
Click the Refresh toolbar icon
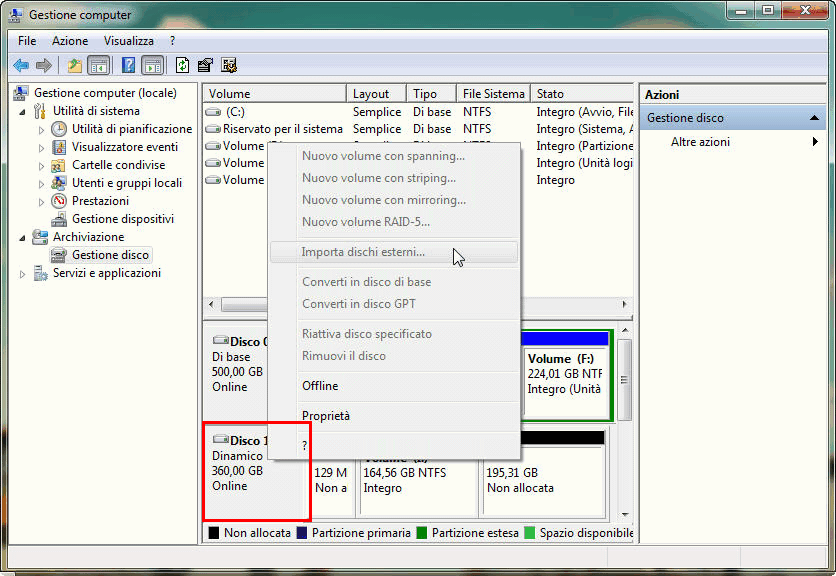[x=182, y=66]
